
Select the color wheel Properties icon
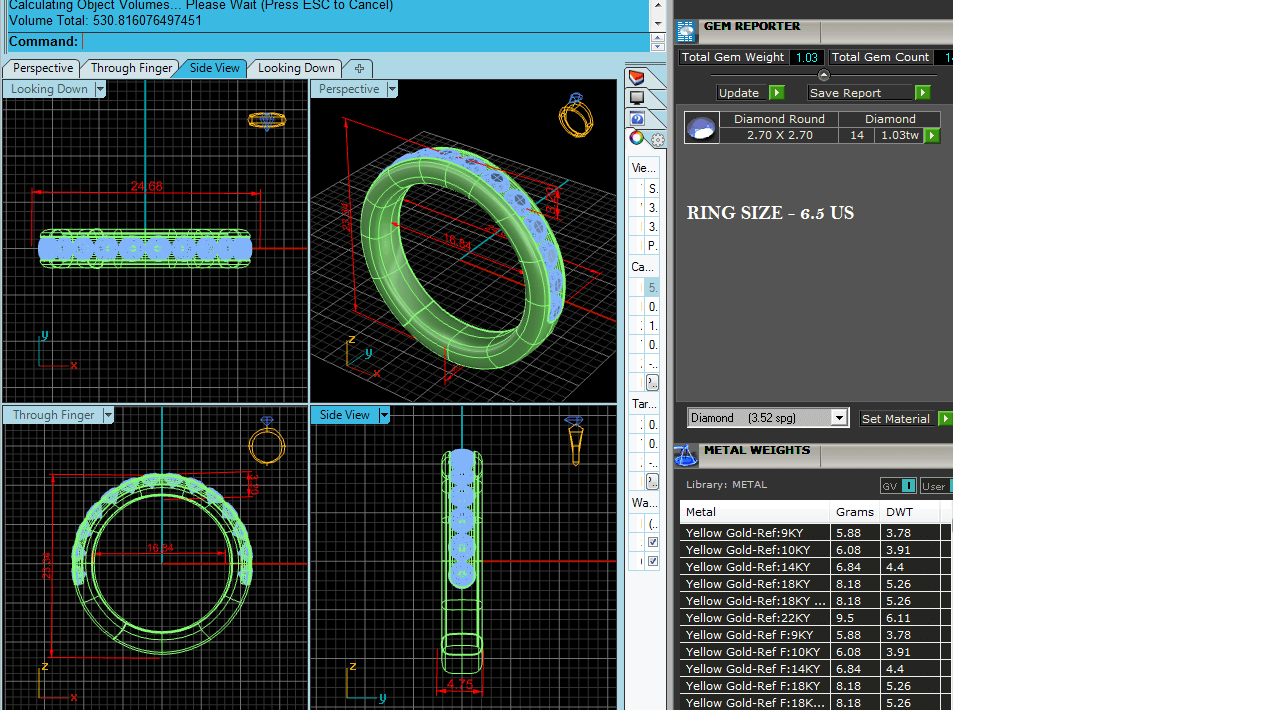637,138
